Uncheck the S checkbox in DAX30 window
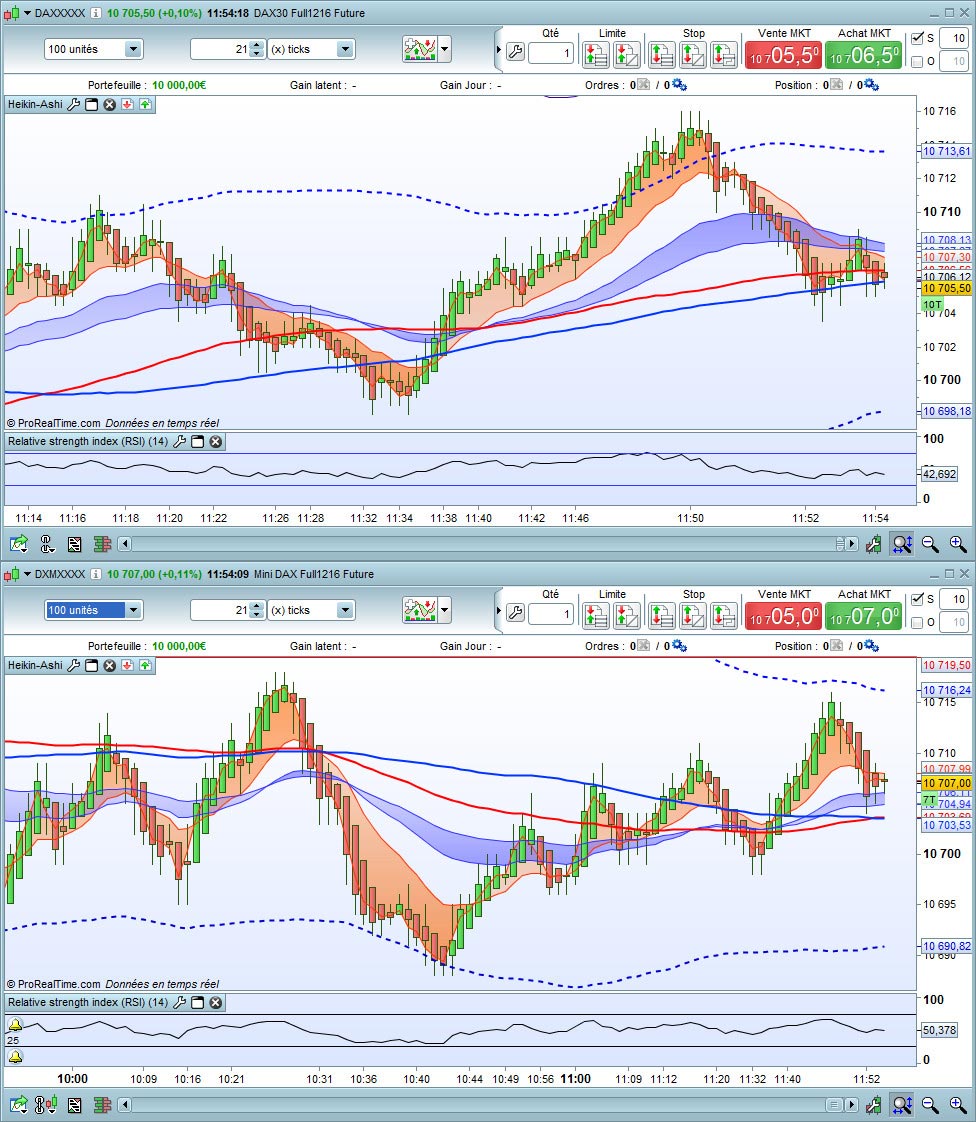 pos(917,39)
